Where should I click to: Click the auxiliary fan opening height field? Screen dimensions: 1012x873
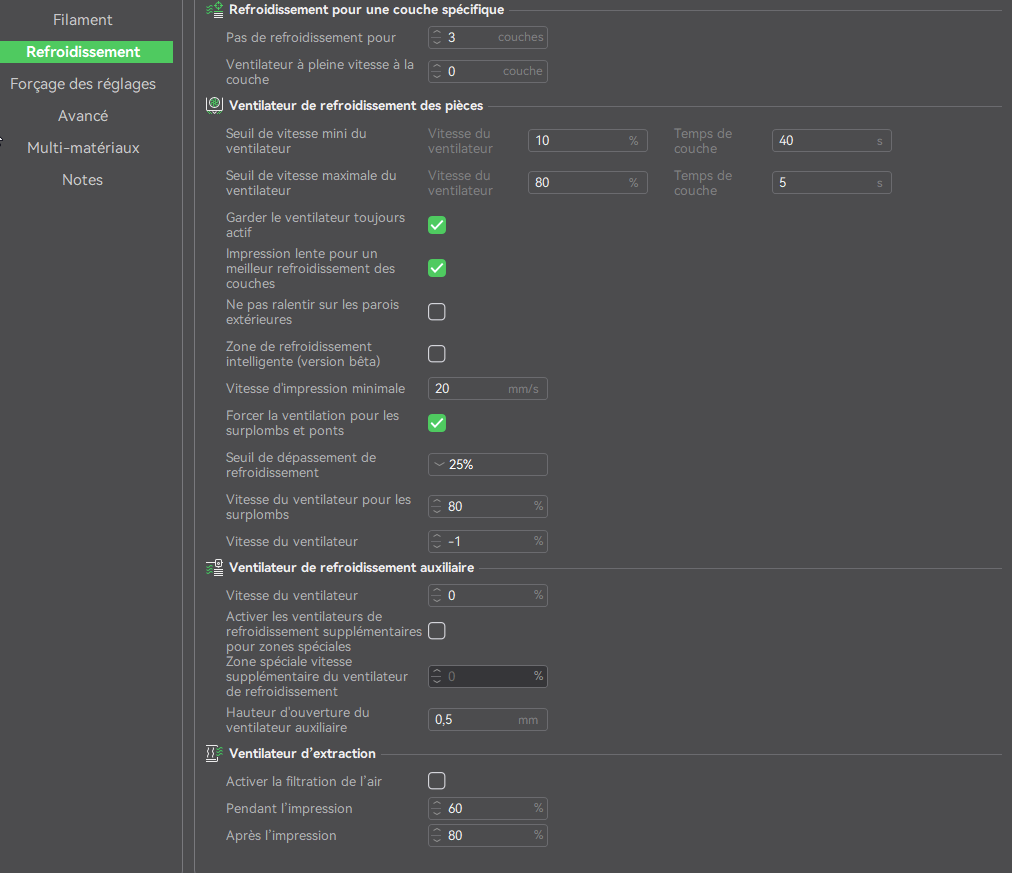488,719
